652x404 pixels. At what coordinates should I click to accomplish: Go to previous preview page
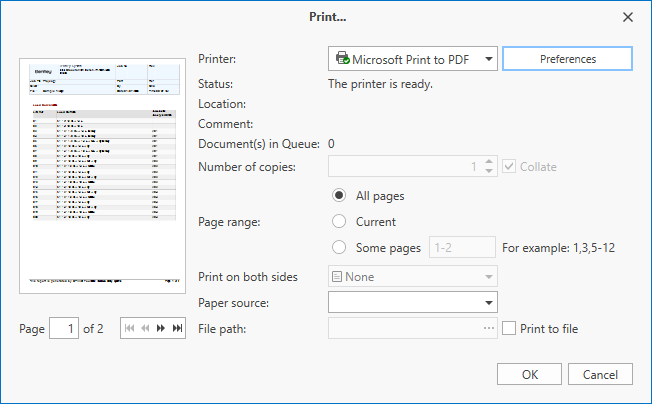[x=145, y=328]
